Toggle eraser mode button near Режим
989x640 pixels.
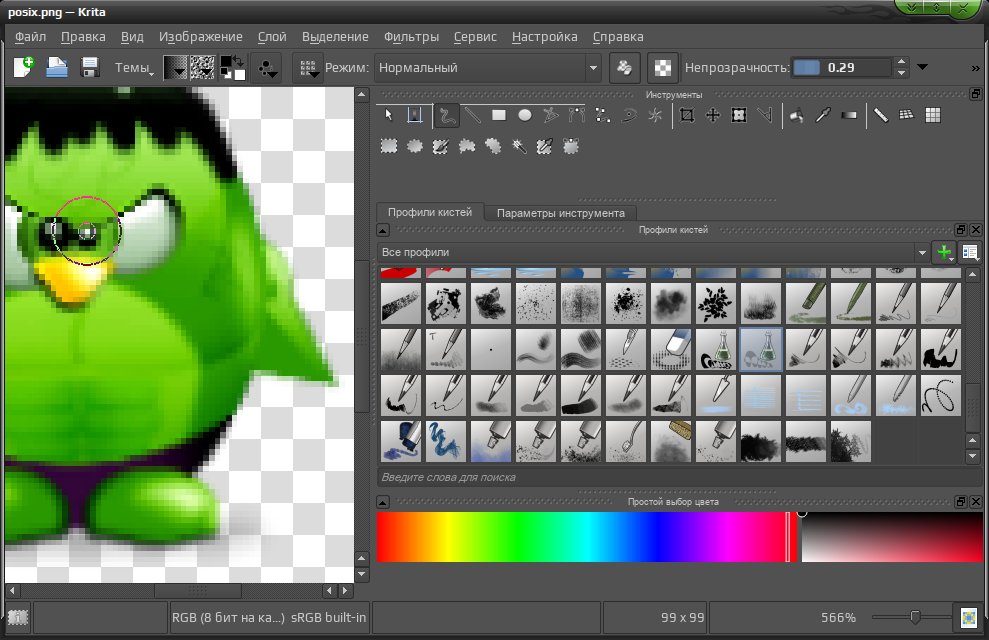tap(624, 67)
